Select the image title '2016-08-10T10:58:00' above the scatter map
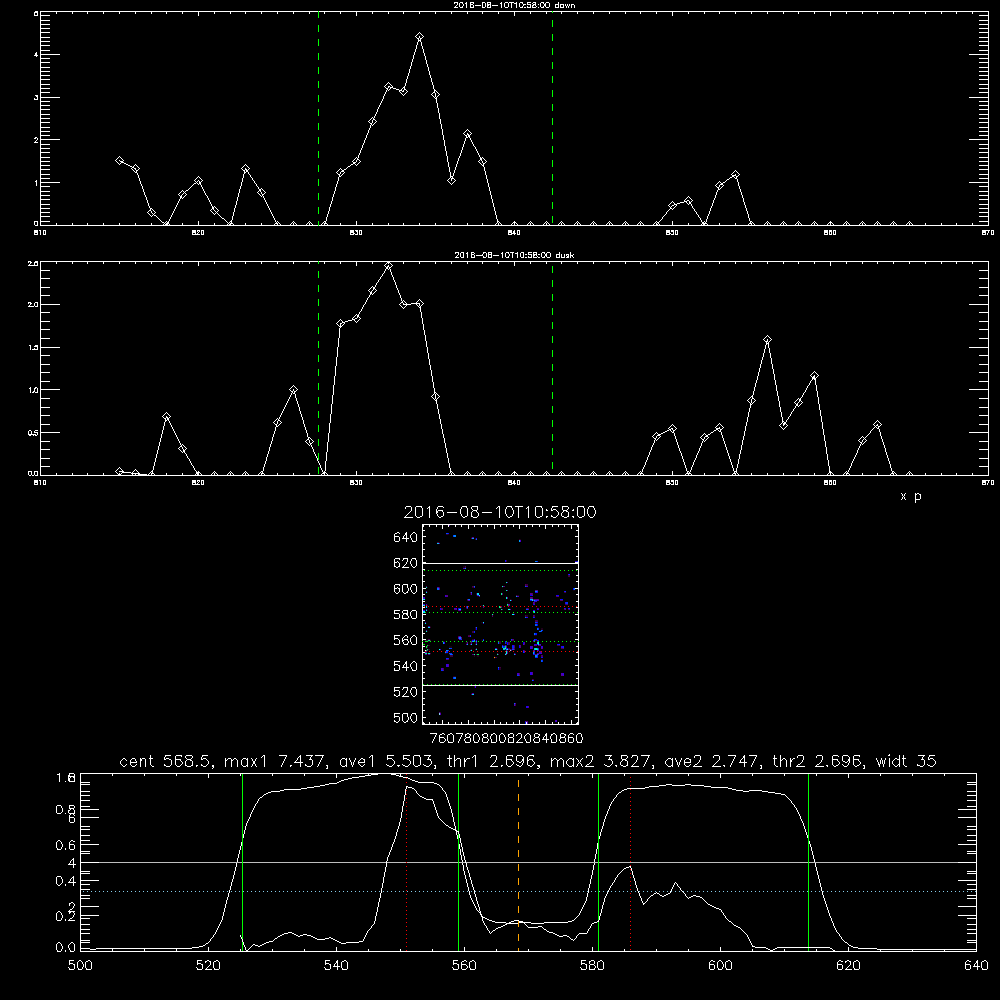Image resolution: width=1000 pixels, height=1000 pixels. click(500, 512)
